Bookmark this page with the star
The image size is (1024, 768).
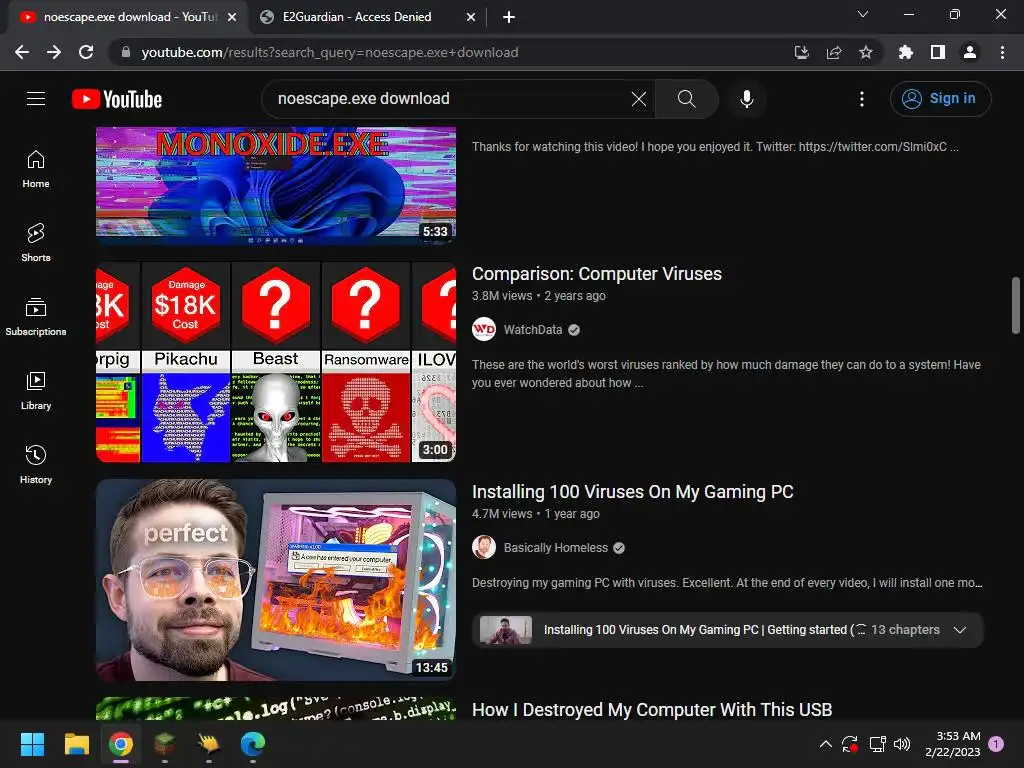coord(866,52)
